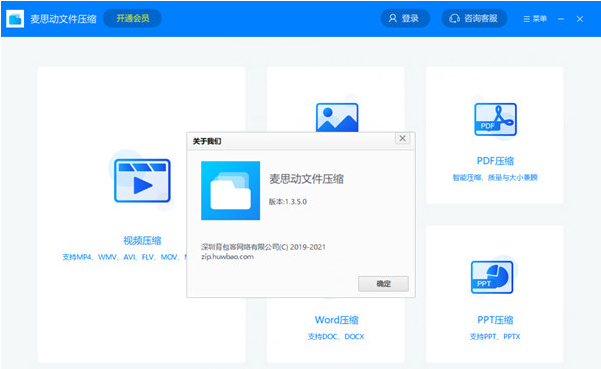Viewport: 601px width, 369px height.
Task: Minimize the main application window
Action: [561, 19]
